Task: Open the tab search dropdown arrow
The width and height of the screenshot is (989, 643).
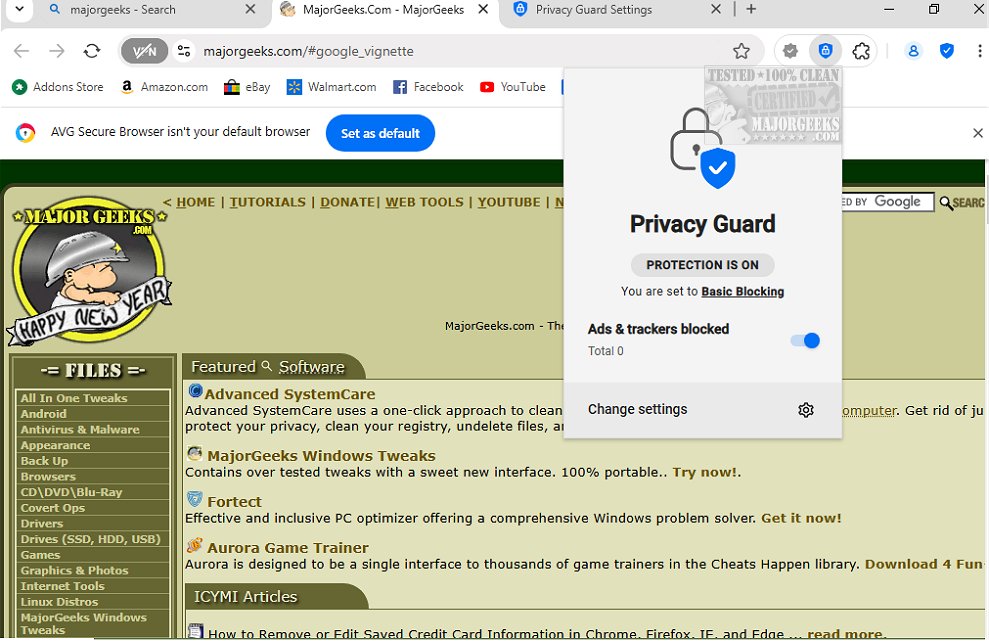Action: point(20,9)
